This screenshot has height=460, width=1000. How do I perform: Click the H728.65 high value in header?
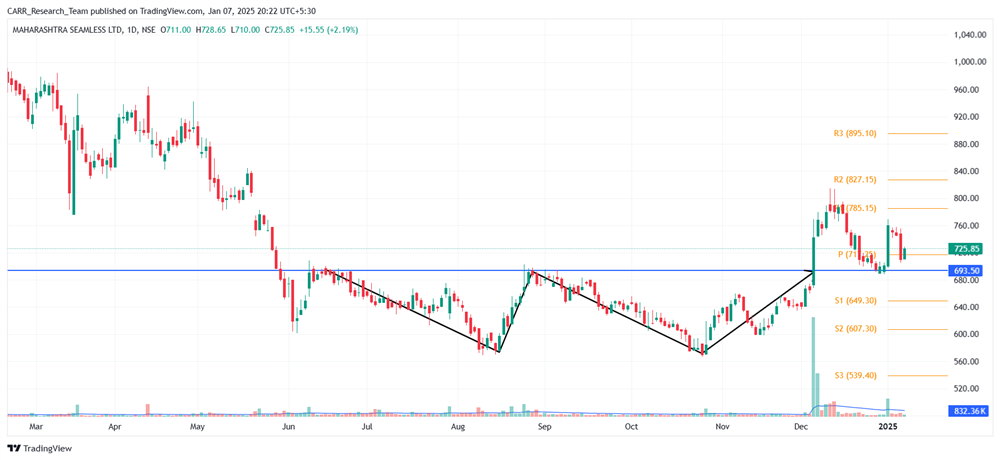tap(209, 29)
